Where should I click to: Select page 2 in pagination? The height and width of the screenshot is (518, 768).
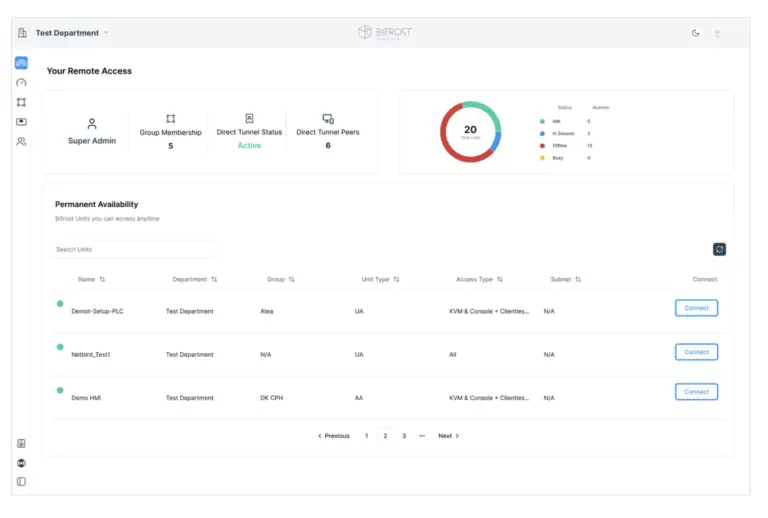[385, 436]
